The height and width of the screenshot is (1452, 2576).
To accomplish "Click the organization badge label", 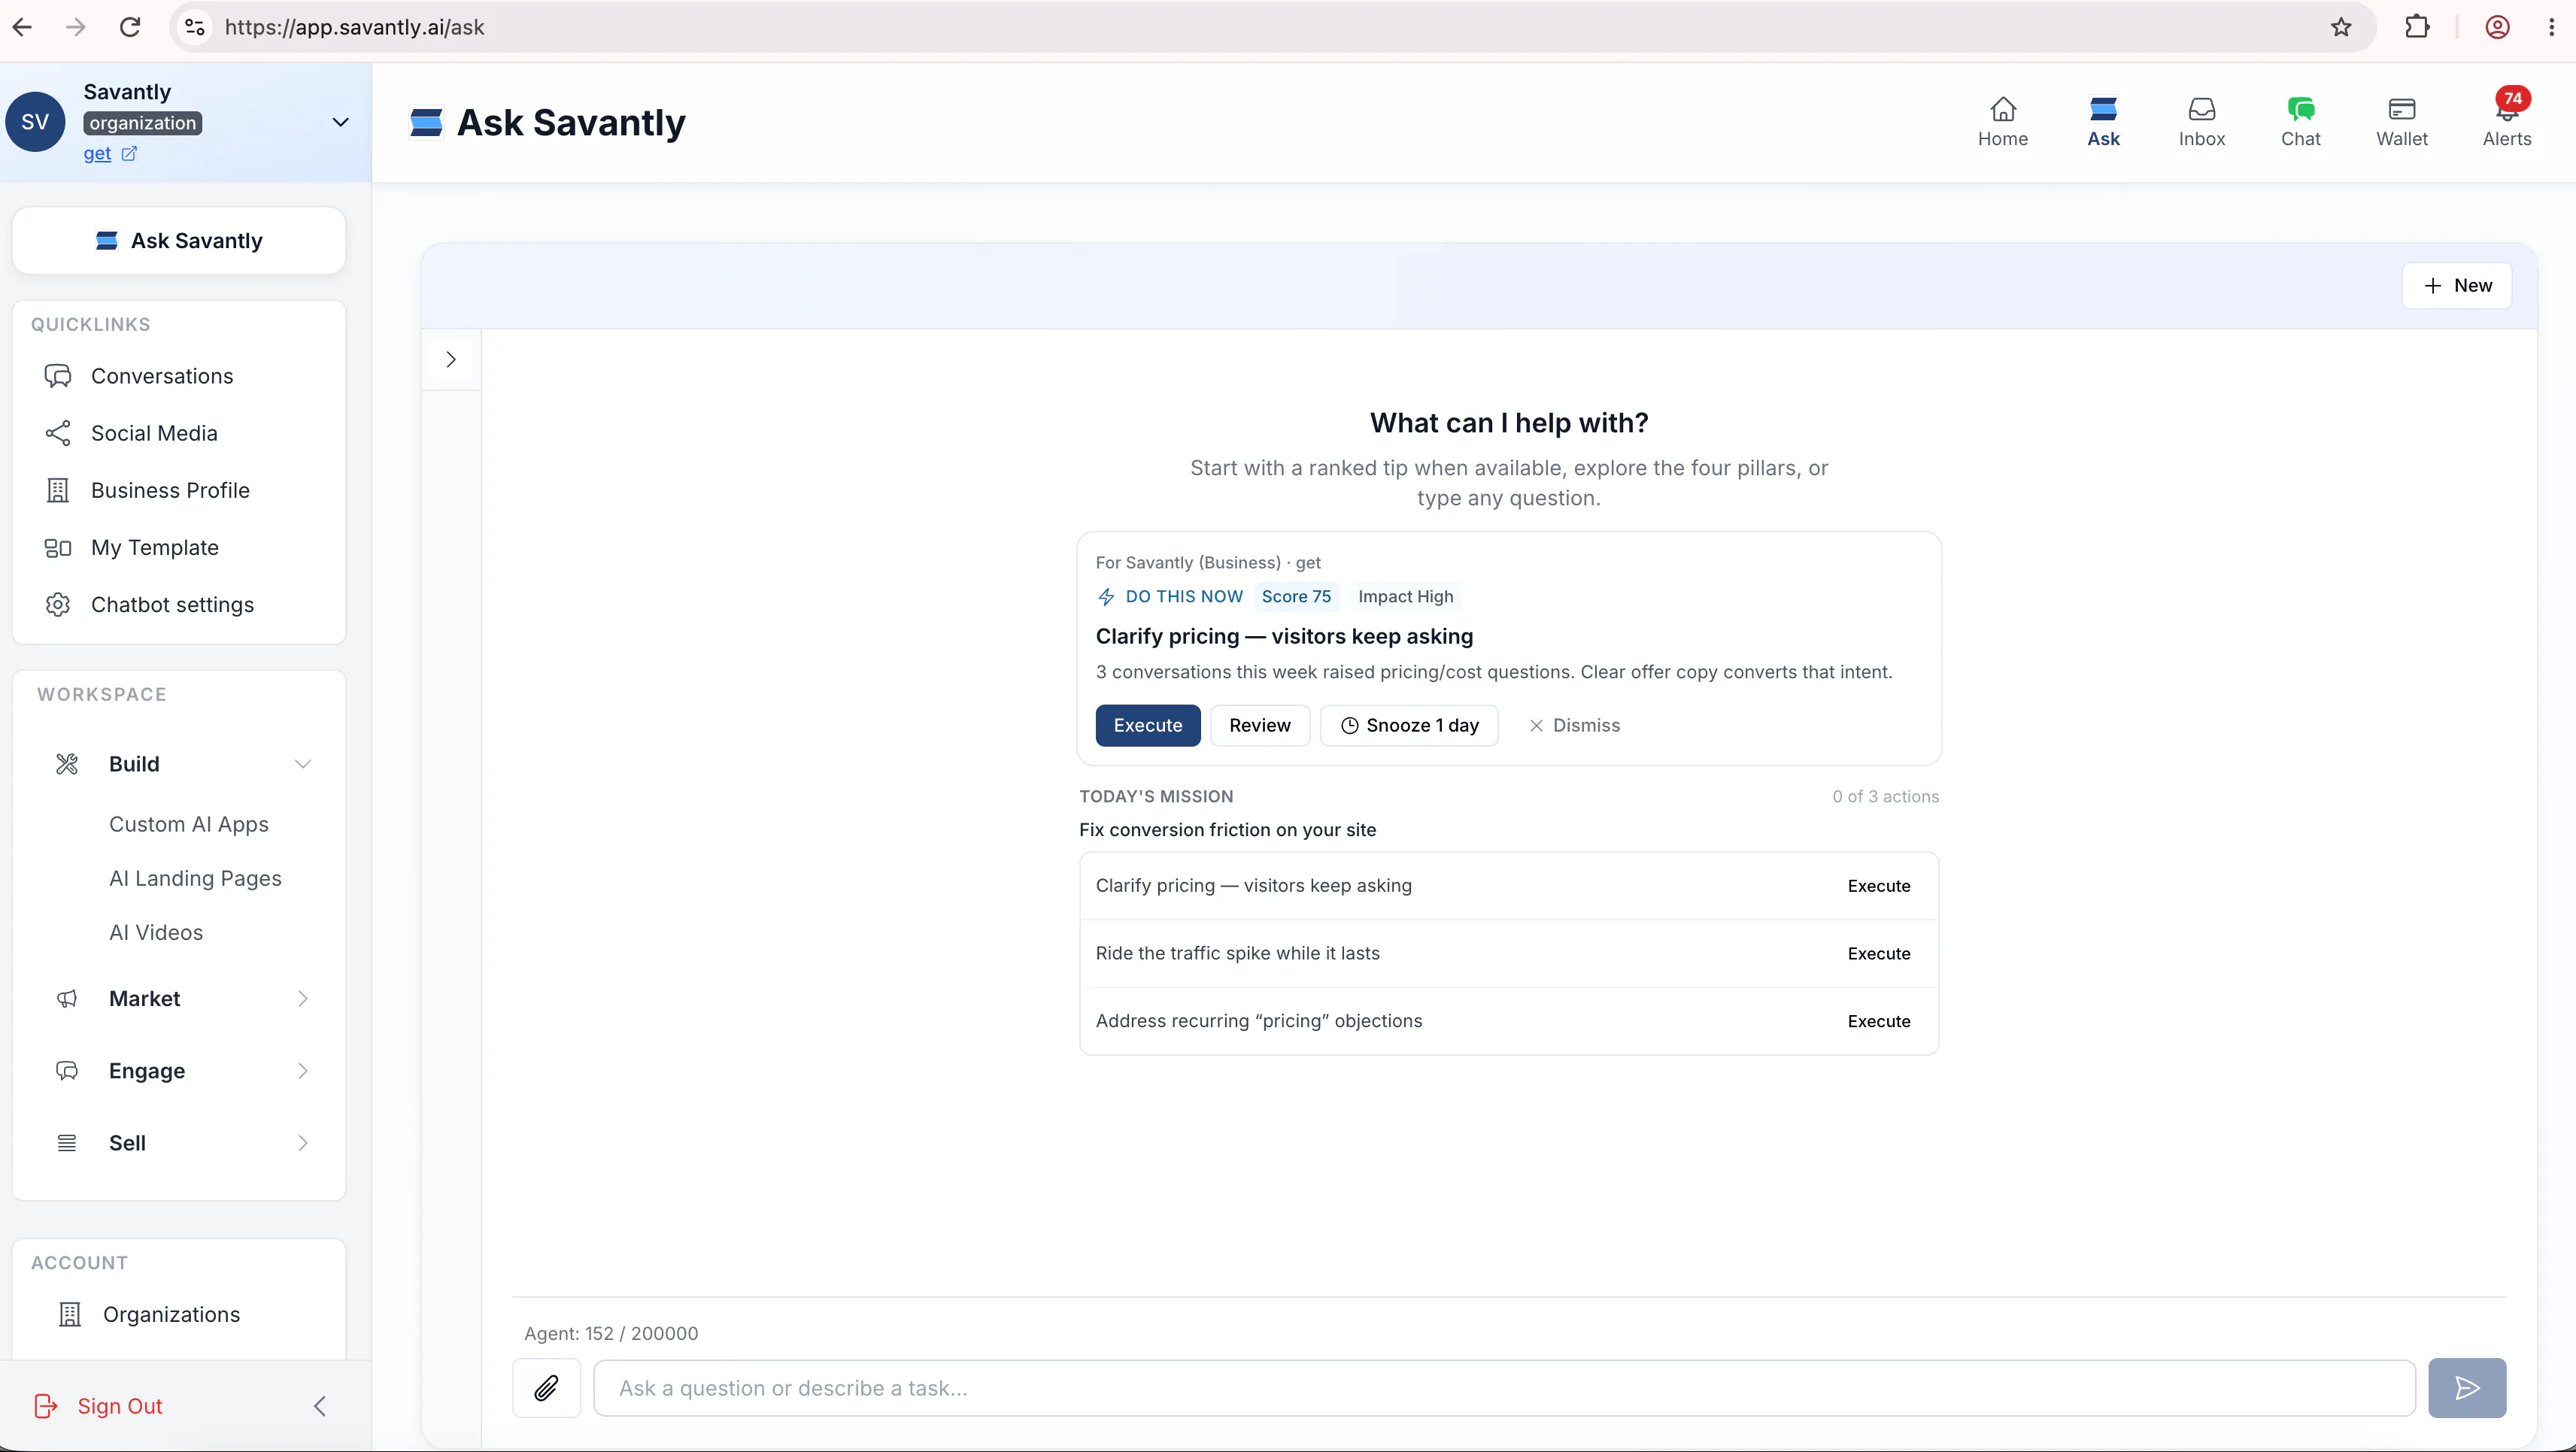I will 143,123.
